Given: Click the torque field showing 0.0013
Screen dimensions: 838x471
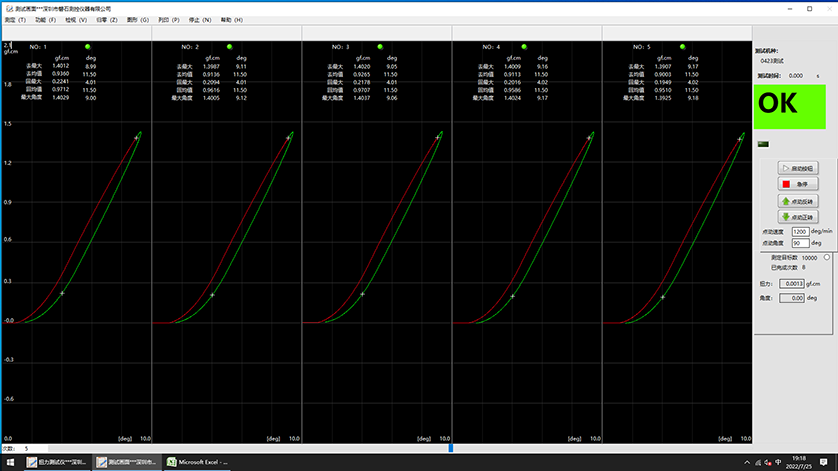Looking at the screenshot, I should (792, 284).
